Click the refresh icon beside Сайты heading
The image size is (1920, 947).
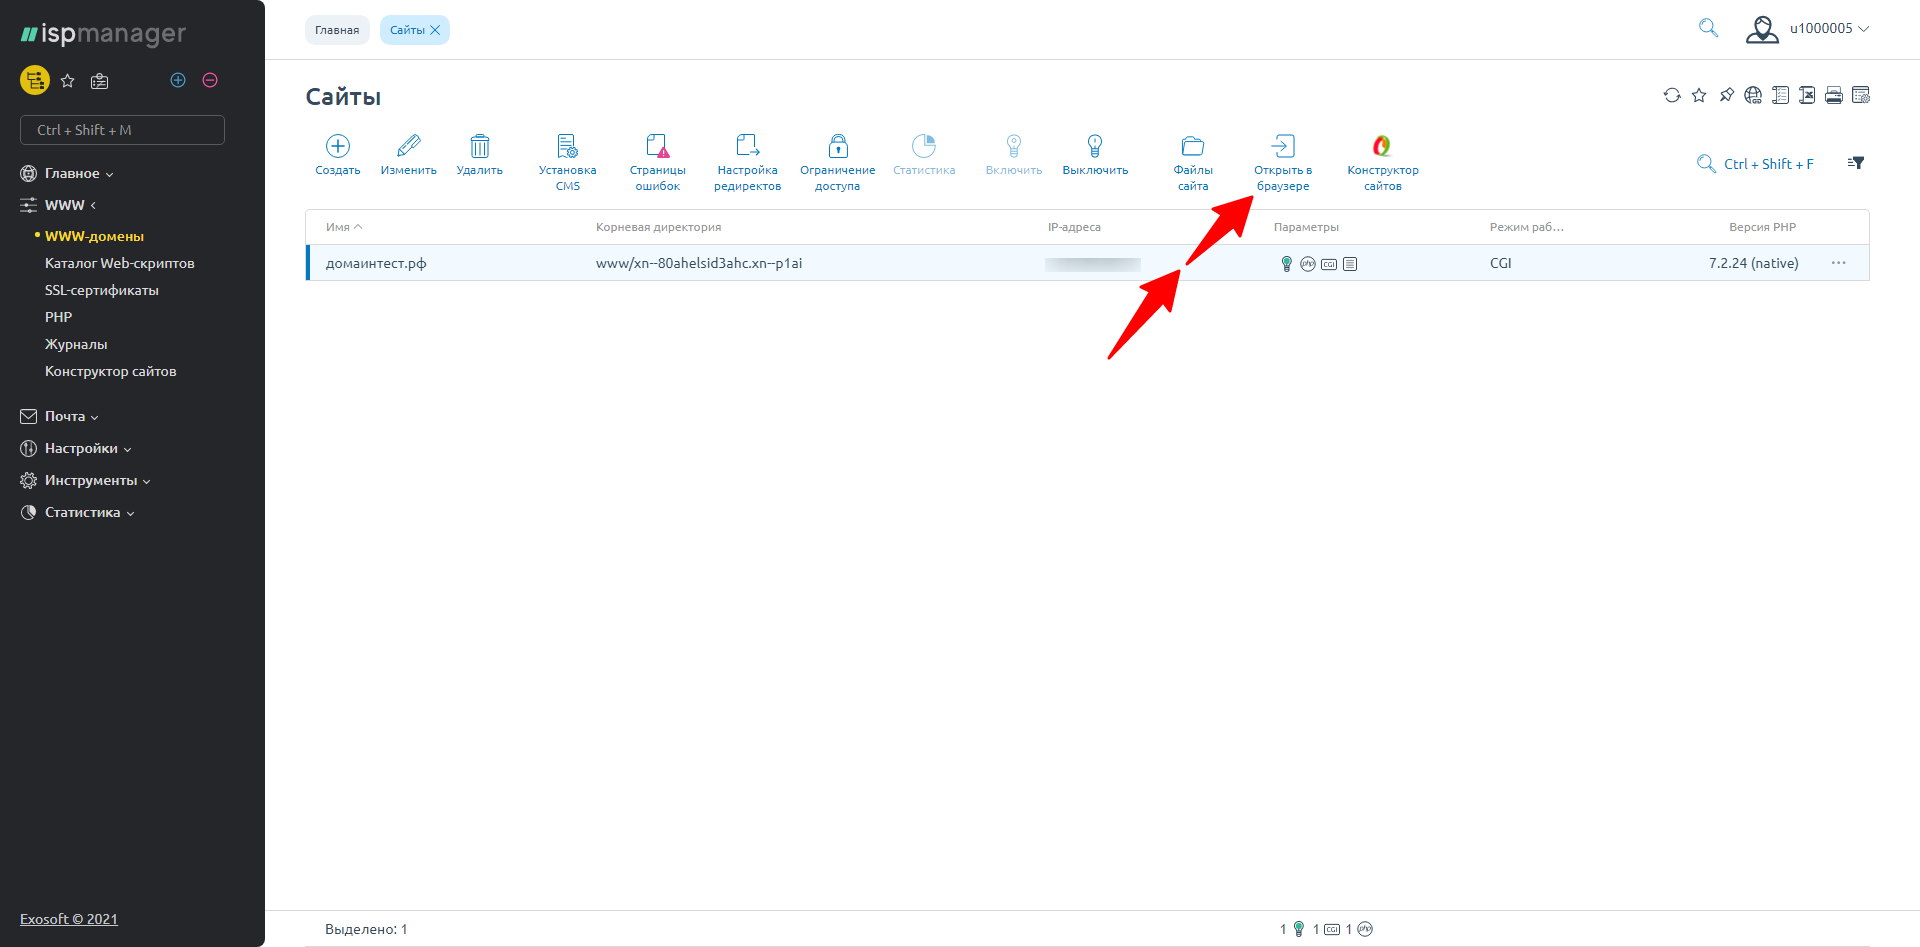[1672, 95]
